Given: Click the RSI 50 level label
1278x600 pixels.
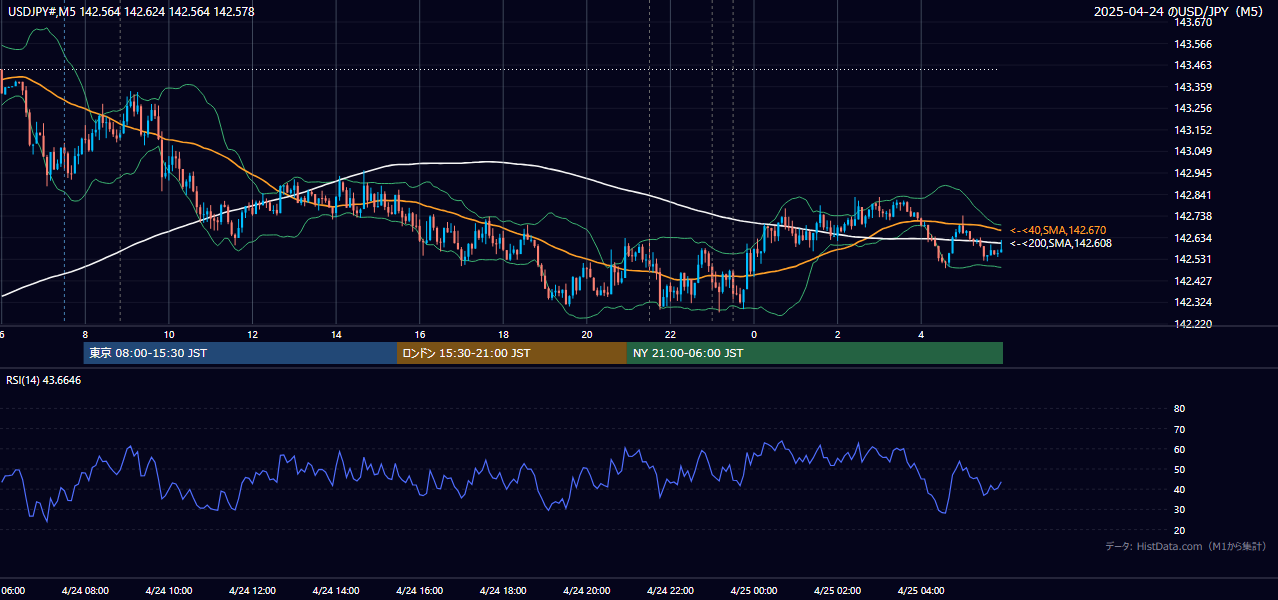Looking at the screenshot, I should (1179, 469).
